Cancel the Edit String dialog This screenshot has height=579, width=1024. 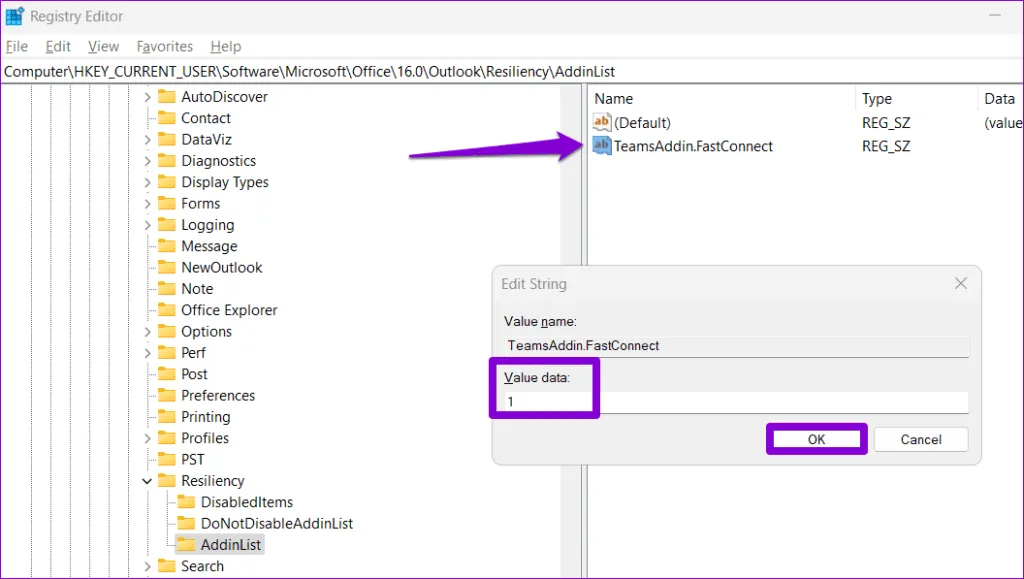point(920,439)
